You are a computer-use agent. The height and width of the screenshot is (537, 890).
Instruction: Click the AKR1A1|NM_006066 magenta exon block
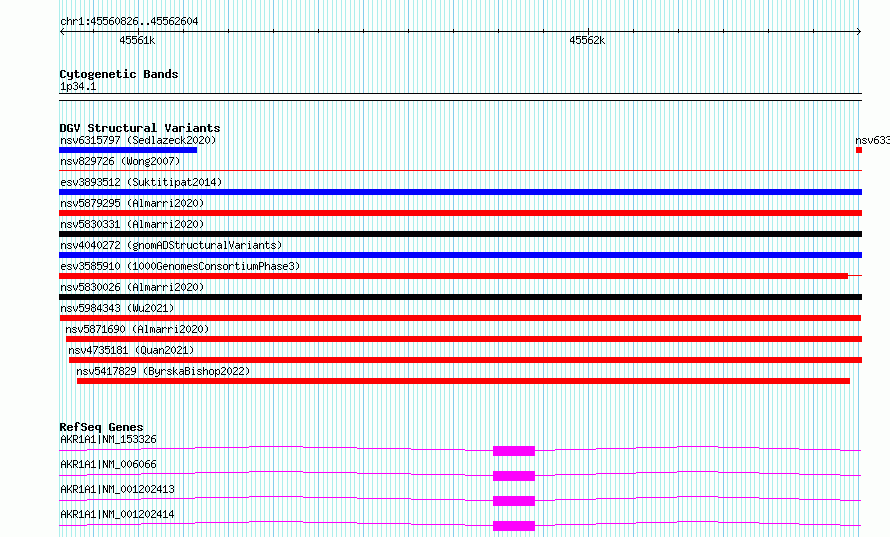pos(514,476)
